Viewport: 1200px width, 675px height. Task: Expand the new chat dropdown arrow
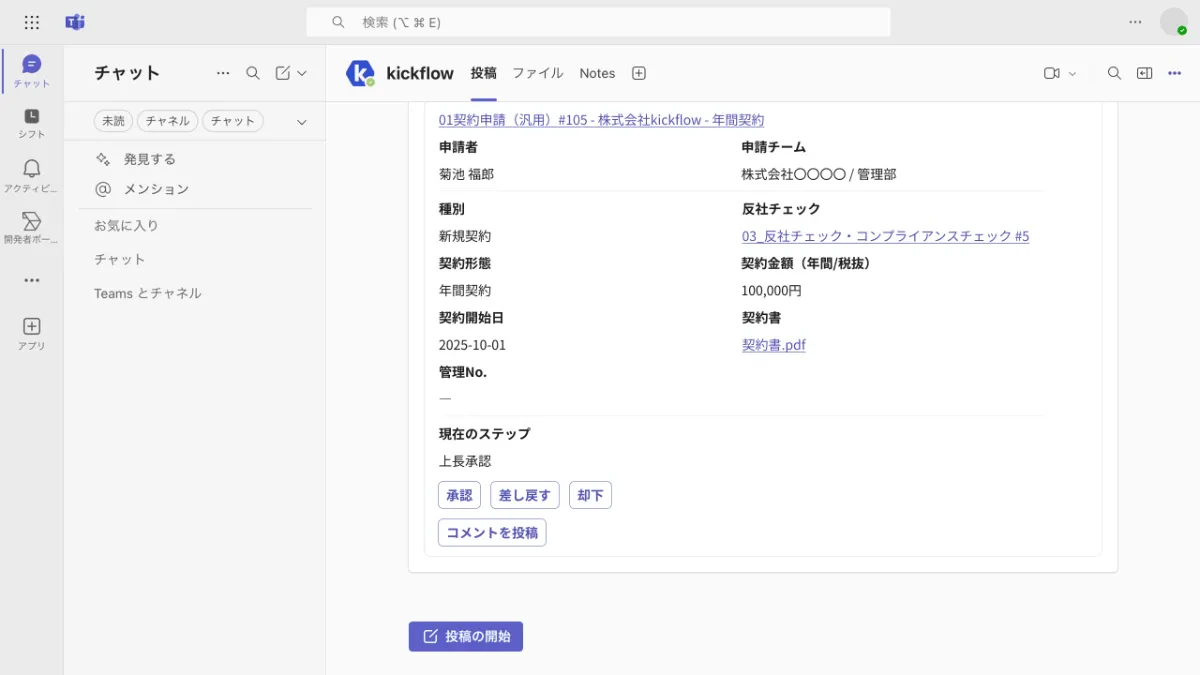(x=302, y=73)
